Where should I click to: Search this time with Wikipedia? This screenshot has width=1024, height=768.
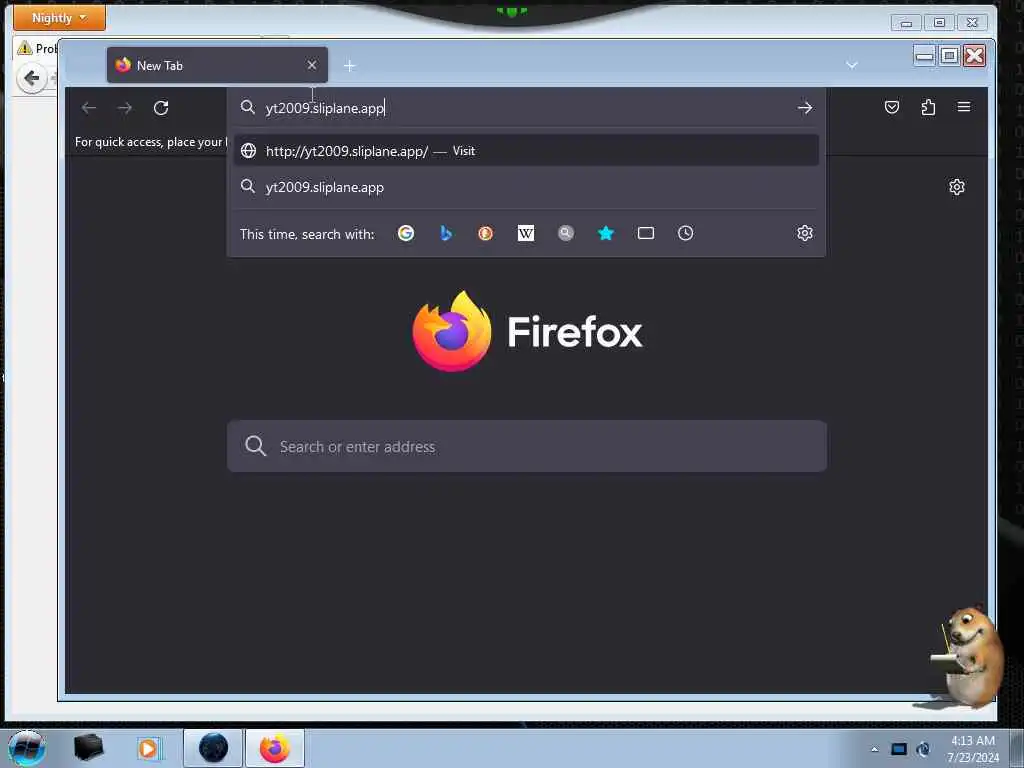(526, 233)
